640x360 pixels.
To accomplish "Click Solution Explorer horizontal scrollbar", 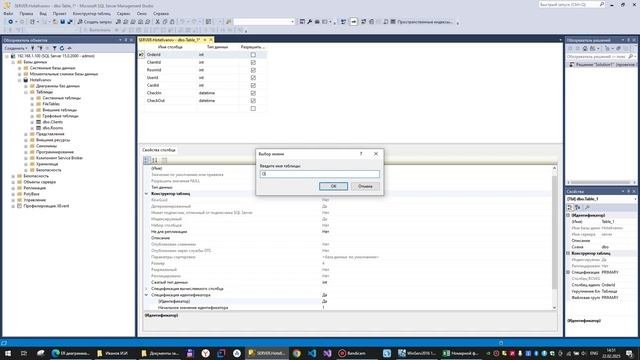I will [x=601, y=182].
